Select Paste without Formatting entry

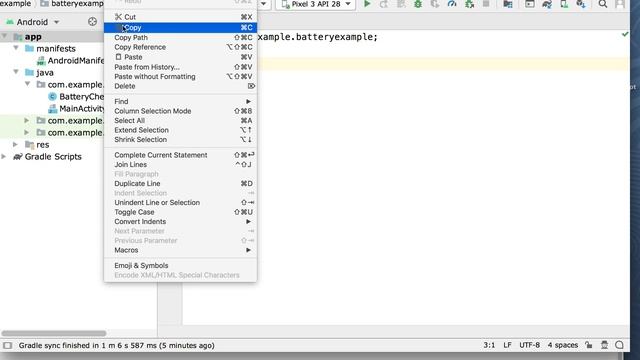click(180, 77)
